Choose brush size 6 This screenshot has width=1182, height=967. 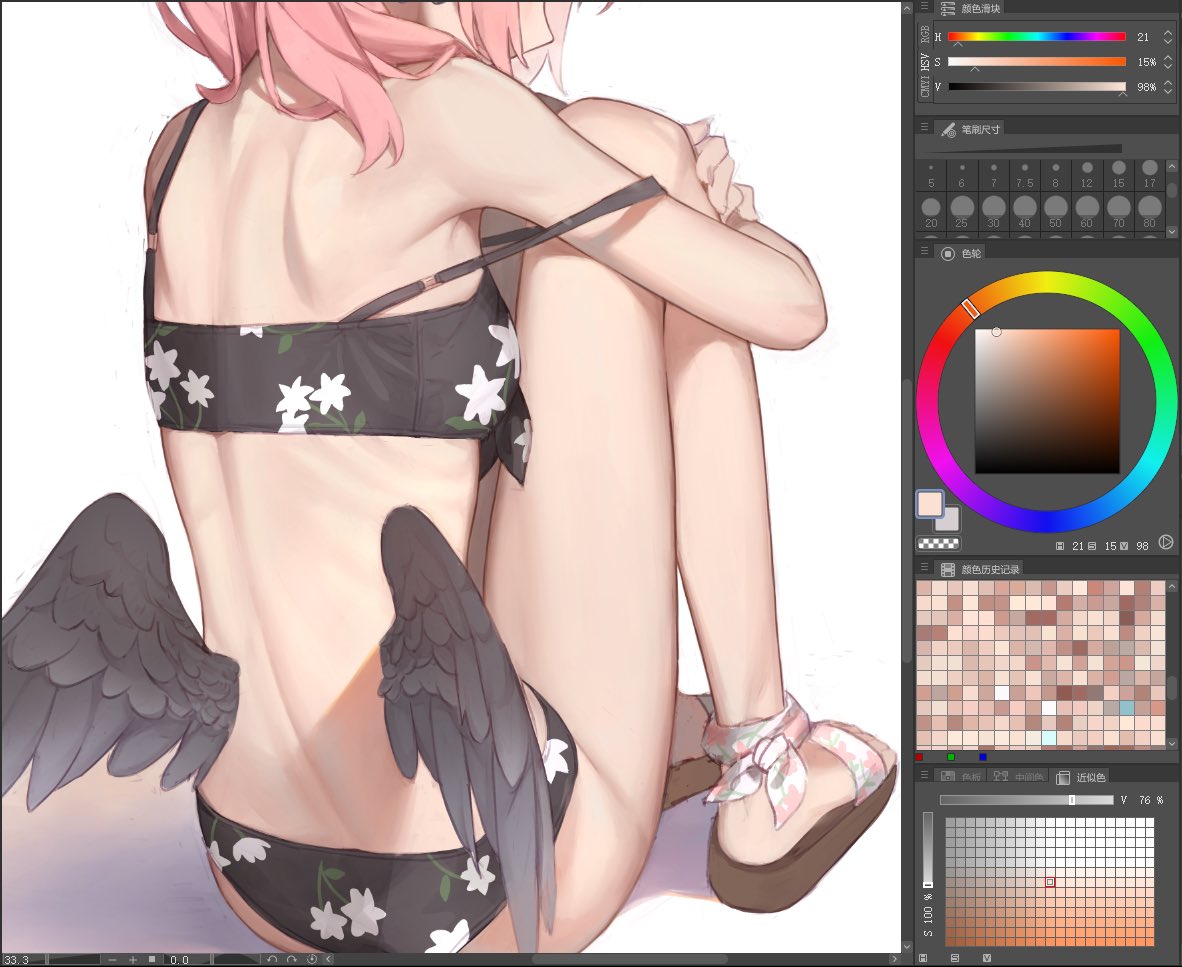tap(962, 175)
